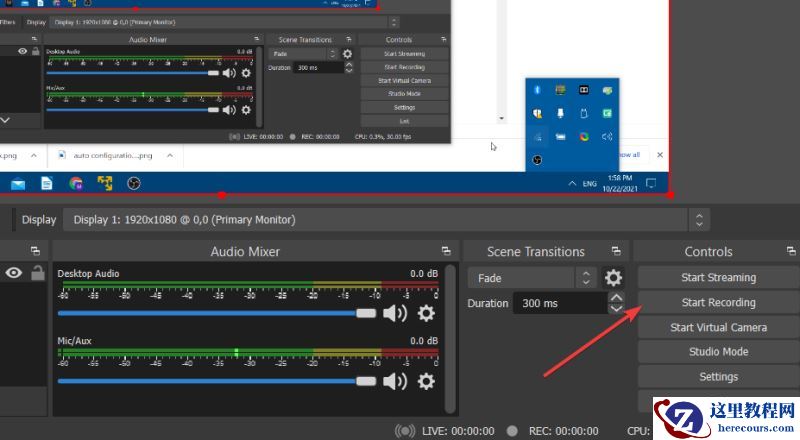The height and width of the screenshot is (440, 800).
Task: Undock the Scene Transitions panel
Action: [616, 251]
